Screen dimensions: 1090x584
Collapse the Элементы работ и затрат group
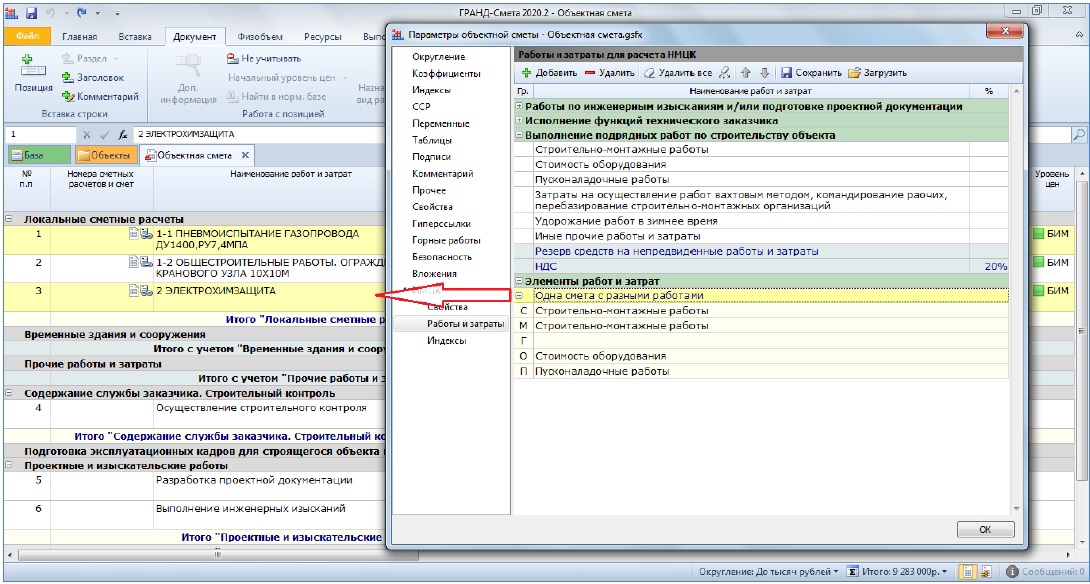pos(519,282)
